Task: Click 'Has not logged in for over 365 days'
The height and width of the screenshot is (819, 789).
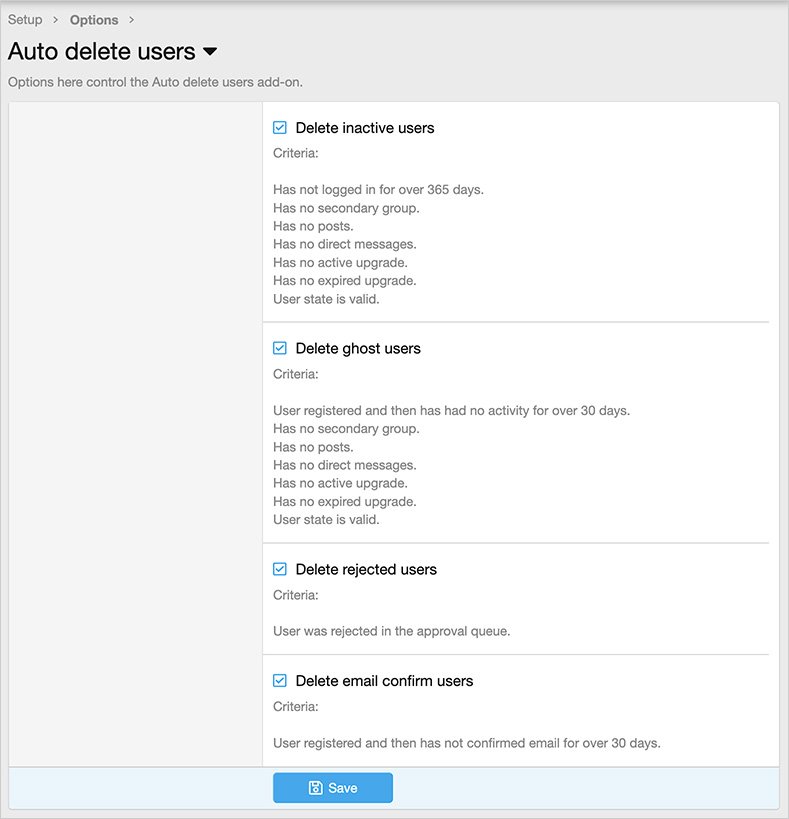Action: (x=378, y=189)
